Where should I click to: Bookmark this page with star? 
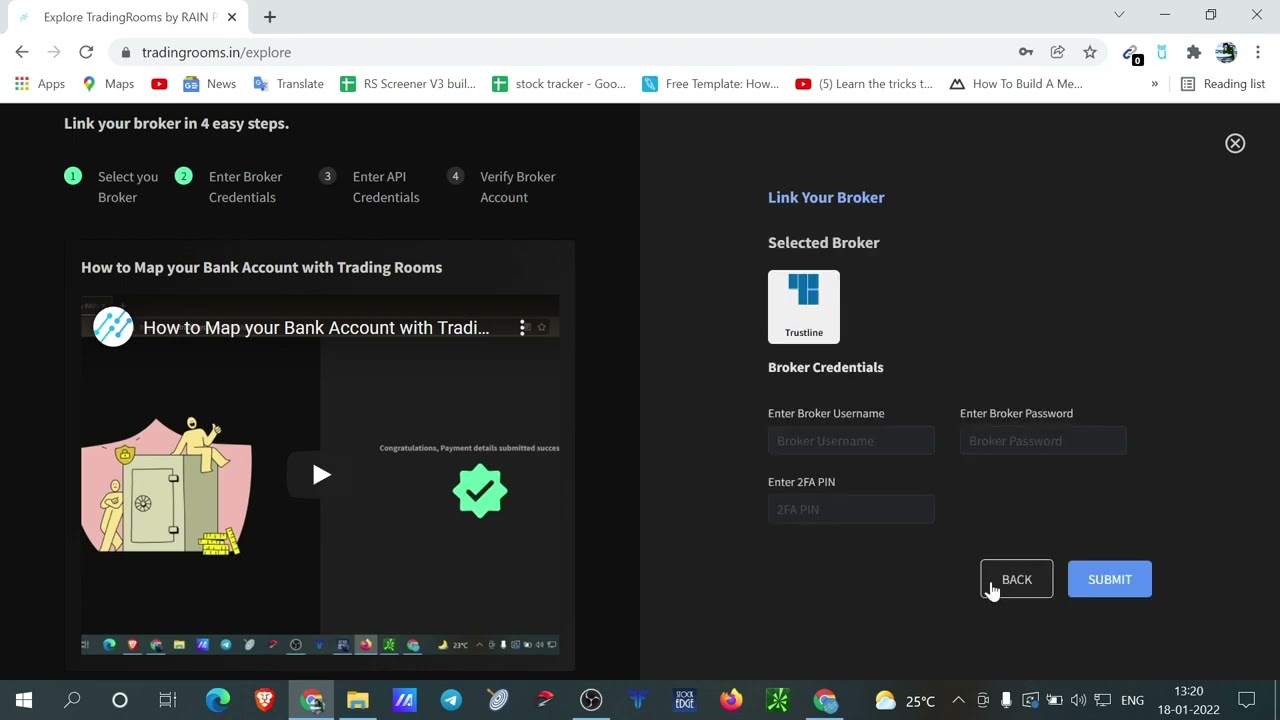point(1090,52)
